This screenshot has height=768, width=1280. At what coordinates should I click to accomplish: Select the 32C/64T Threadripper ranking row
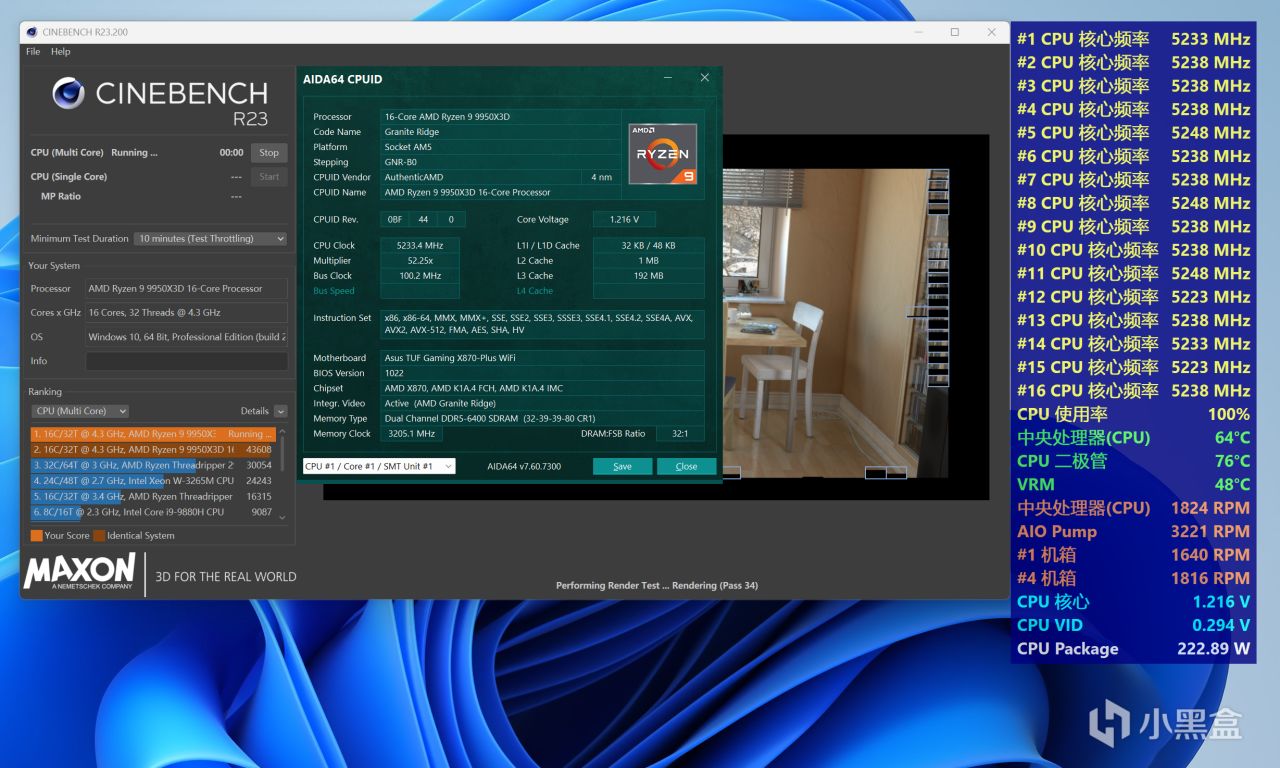pos(152,465)
